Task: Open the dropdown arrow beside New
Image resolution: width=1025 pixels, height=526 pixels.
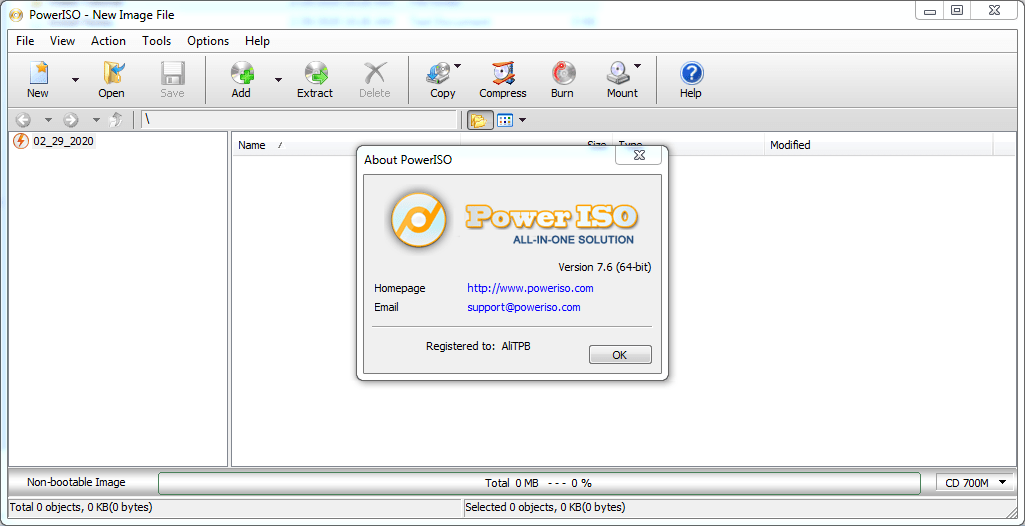Action: pyautogui.click(x=75, y=80)
